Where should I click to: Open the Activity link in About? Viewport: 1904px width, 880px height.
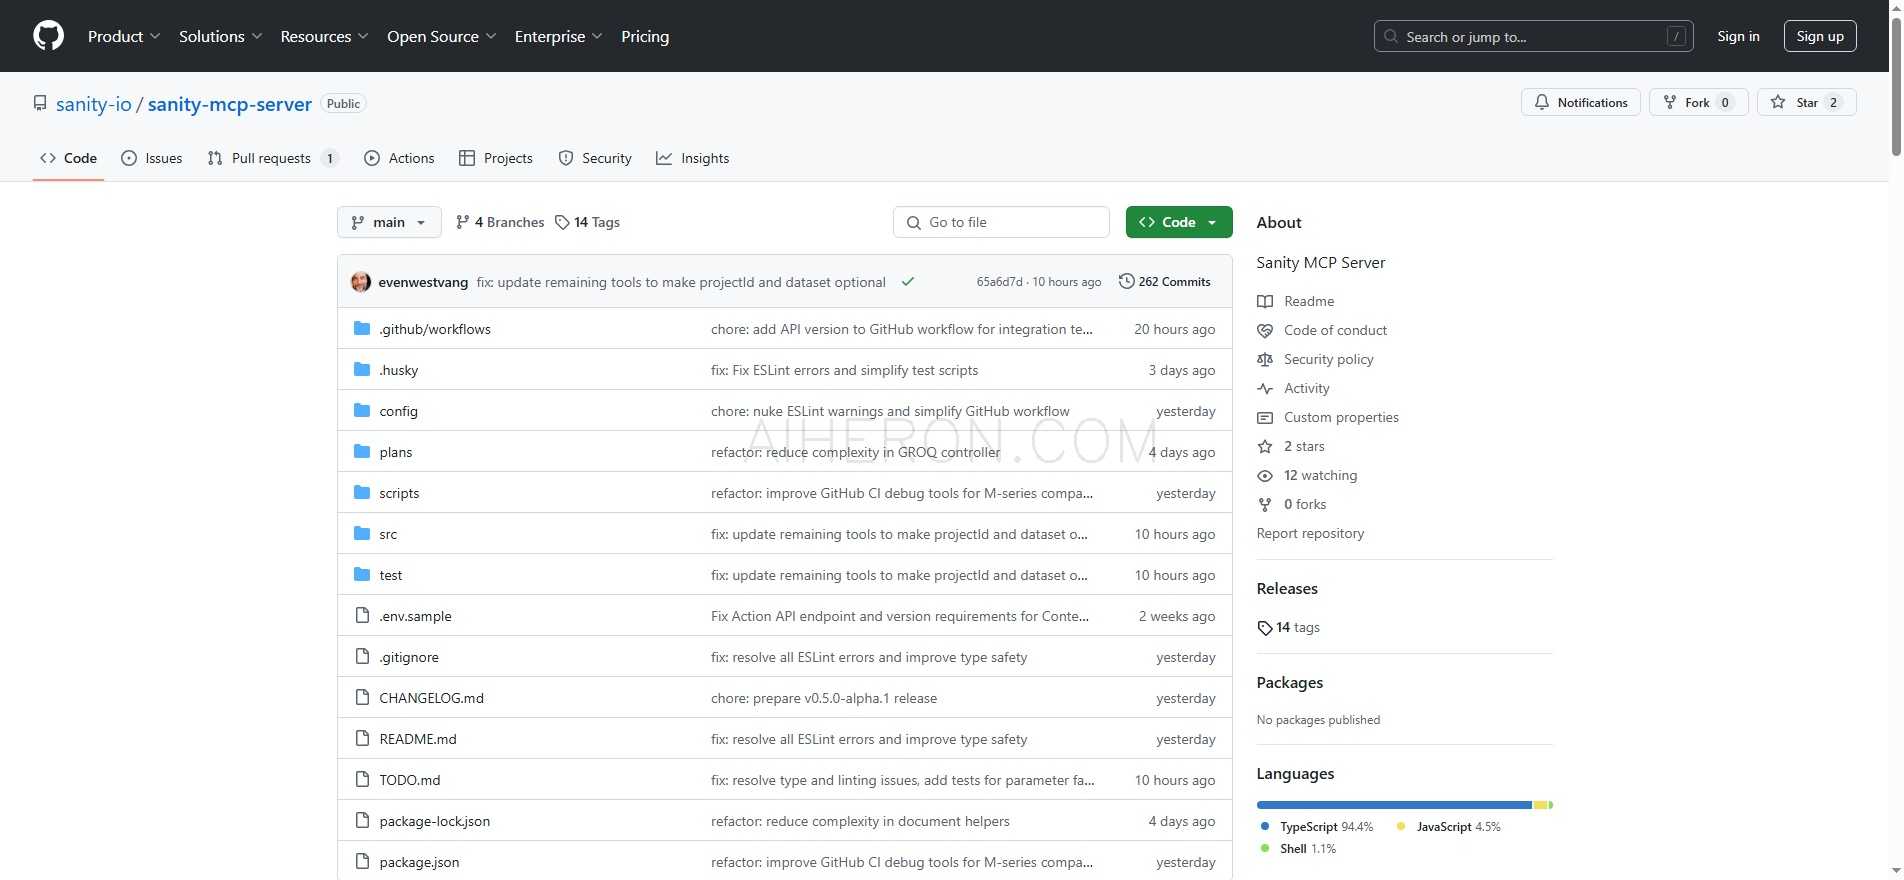coord(1306,388)
